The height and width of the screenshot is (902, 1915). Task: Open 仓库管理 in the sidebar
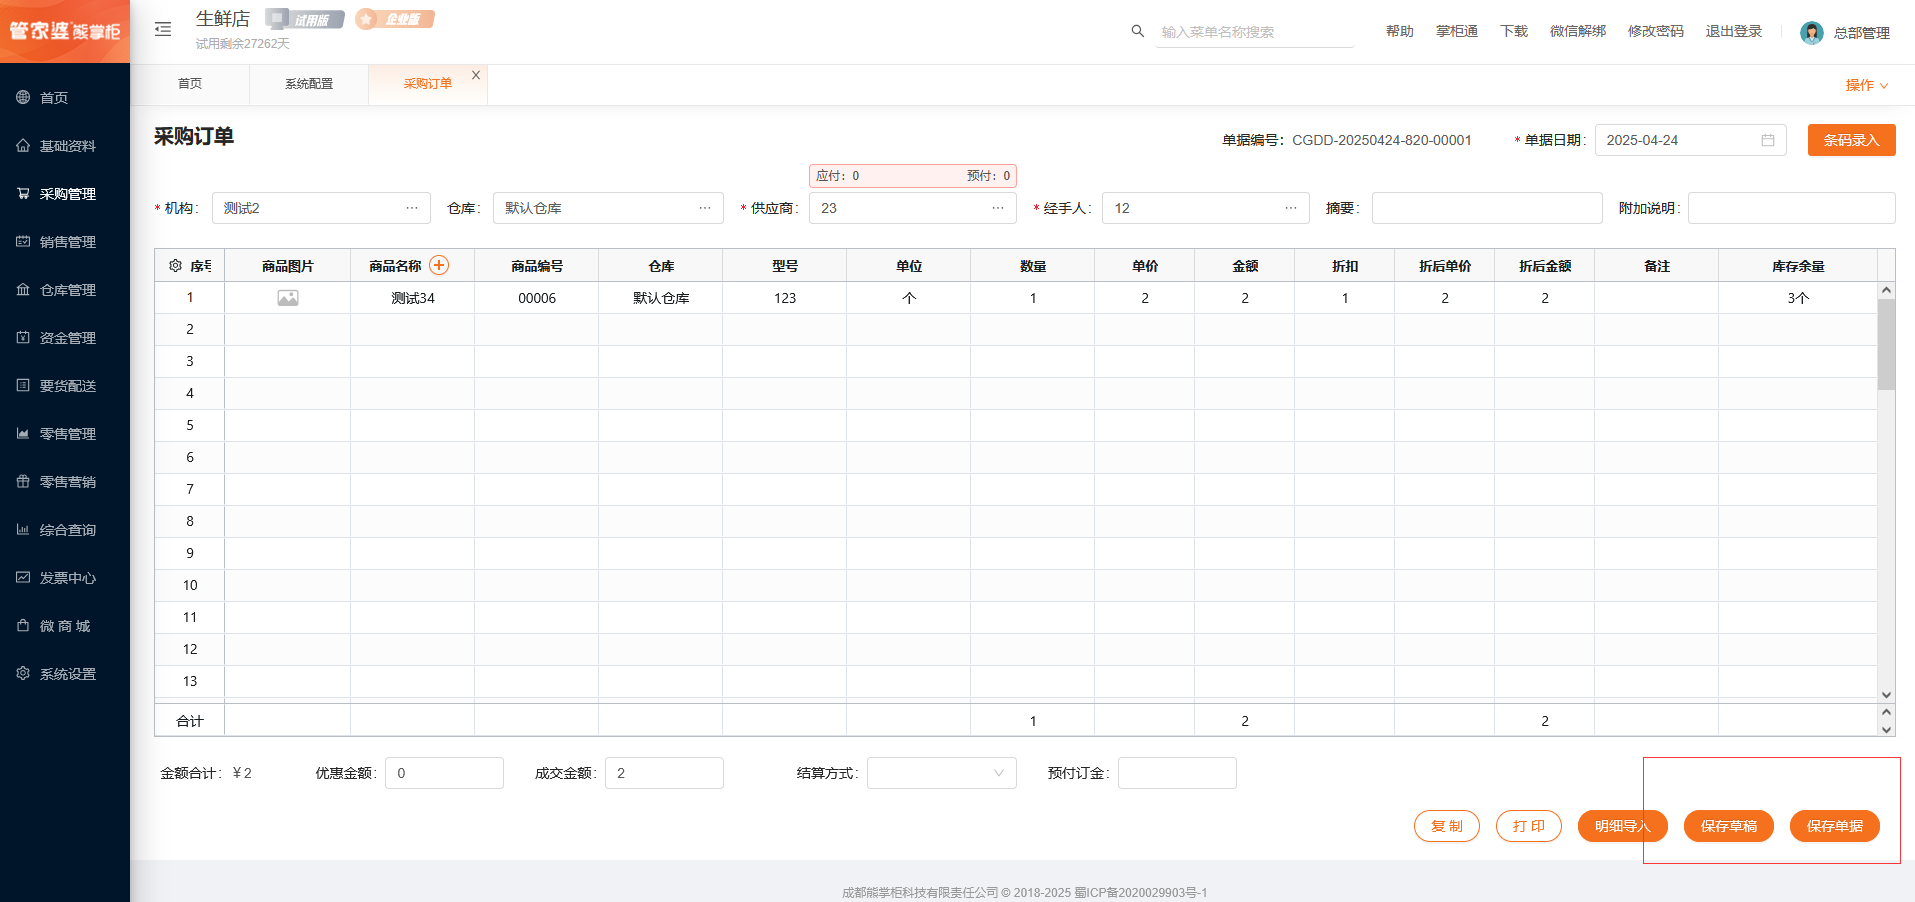point(65,290)
